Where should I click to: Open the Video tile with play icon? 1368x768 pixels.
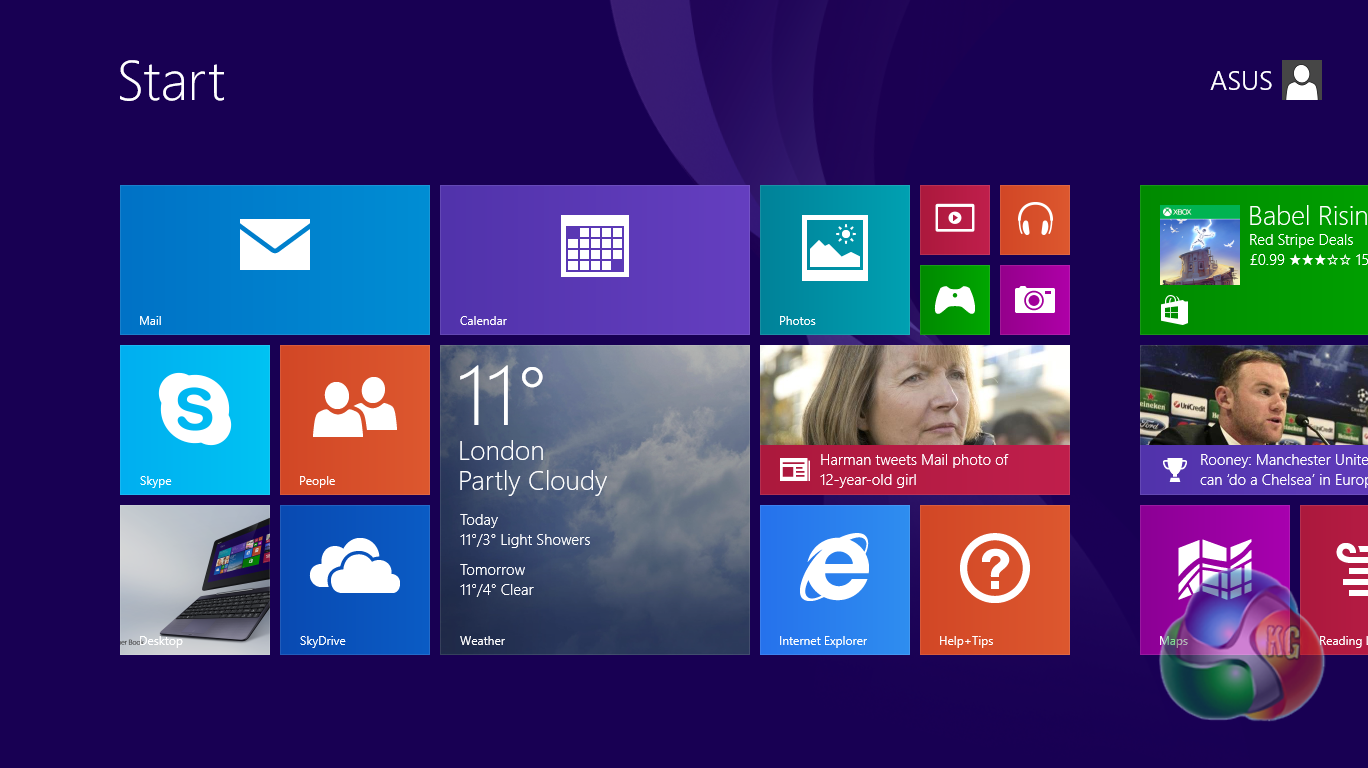(x=955, y=220)
